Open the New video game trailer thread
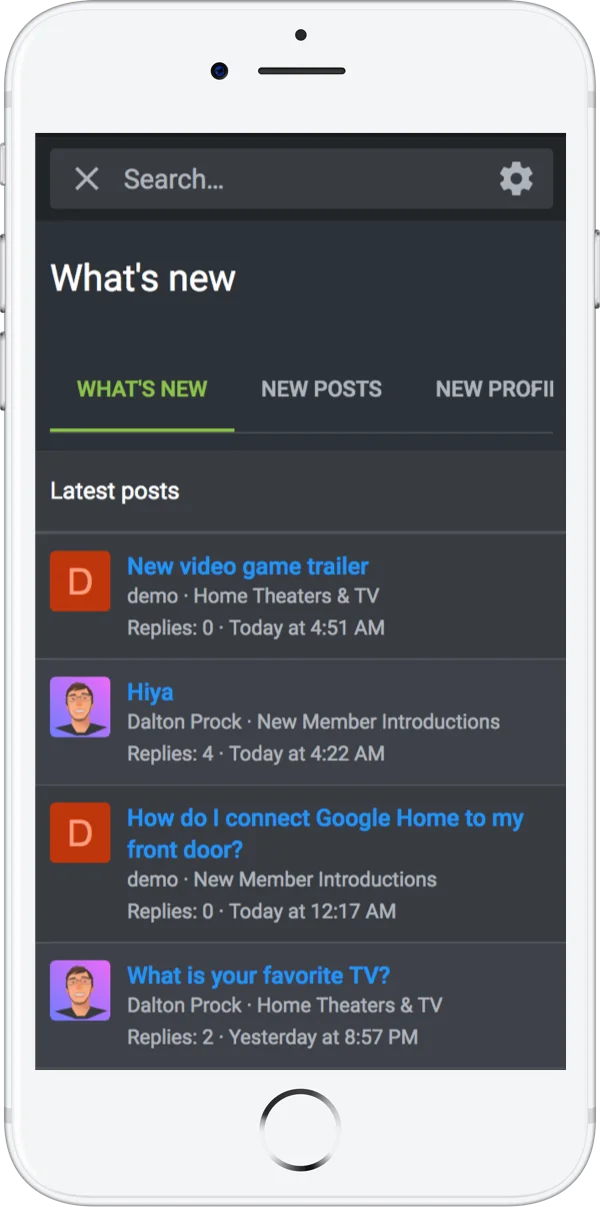The height and width of the screenshot is (1207, 600). [247, 566]
